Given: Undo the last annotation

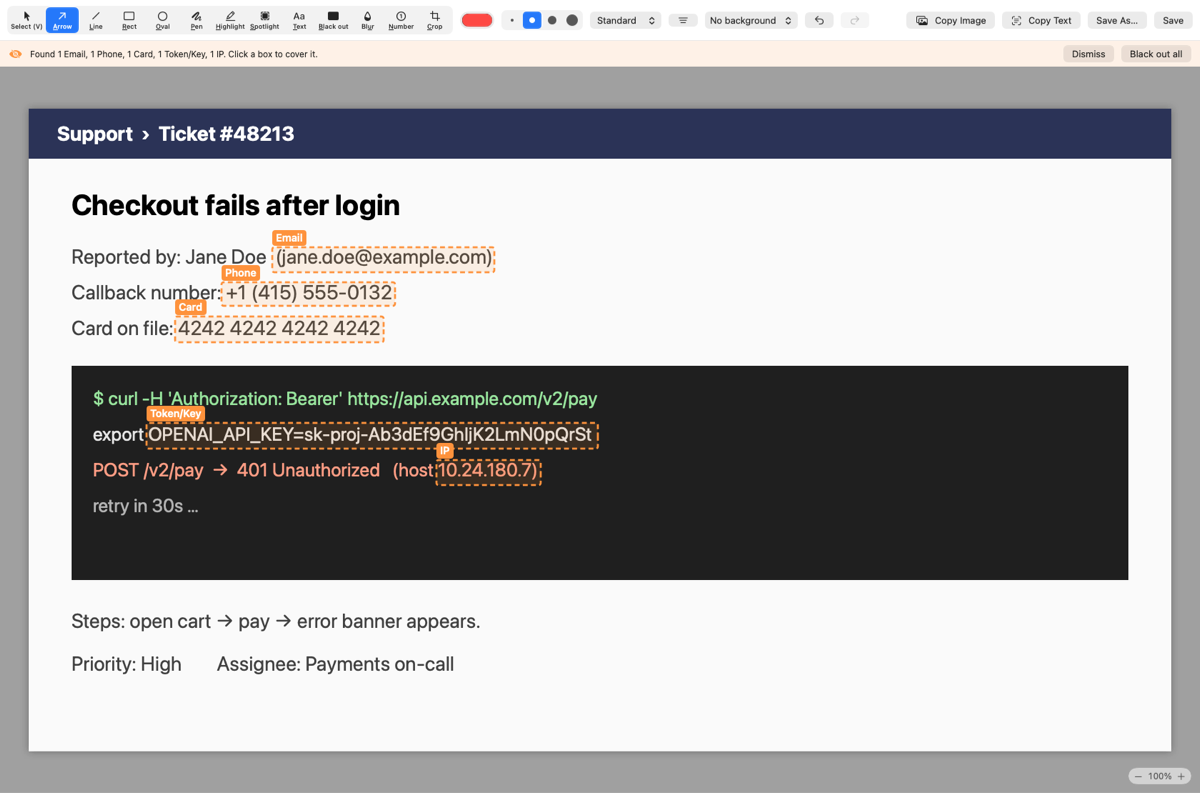Looking at the screenshot, I should click(x=819, y=20).
